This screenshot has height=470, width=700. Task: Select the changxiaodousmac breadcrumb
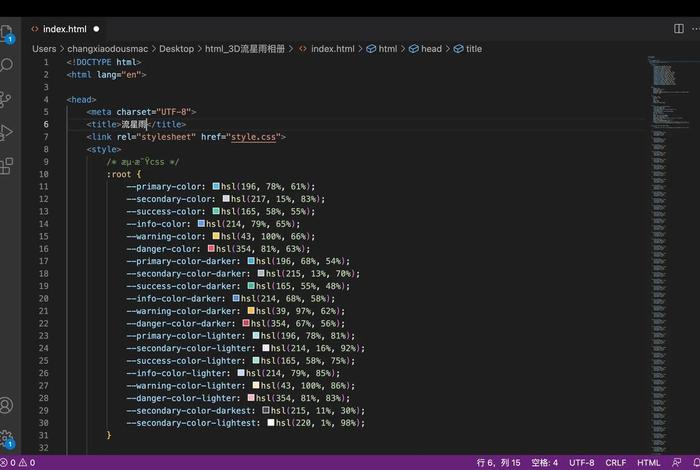pos(108,49)
